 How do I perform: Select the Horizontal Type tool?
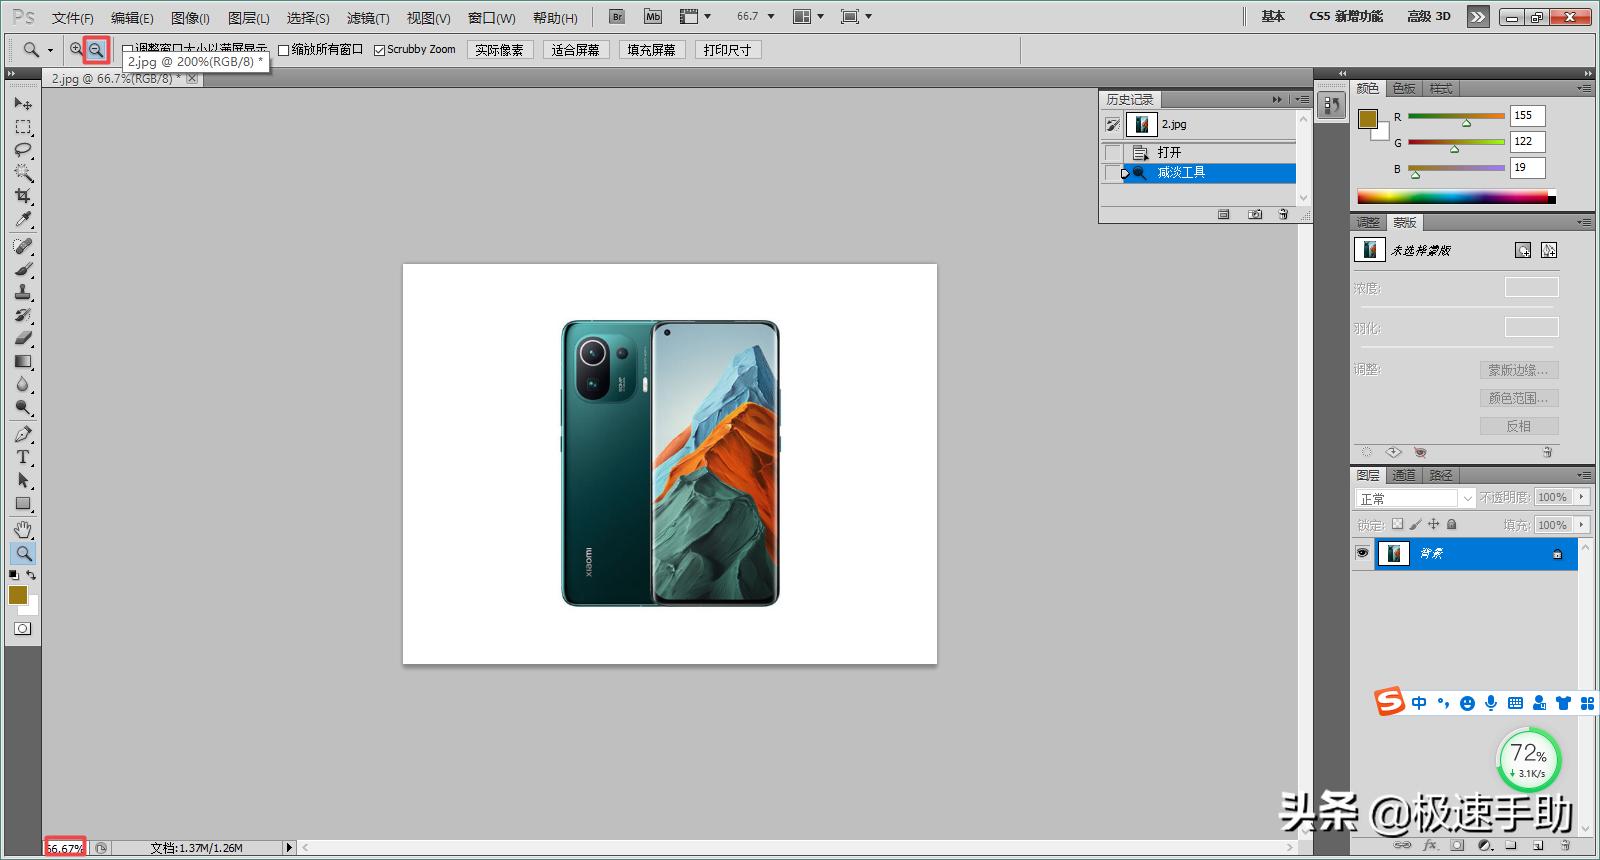23,457
